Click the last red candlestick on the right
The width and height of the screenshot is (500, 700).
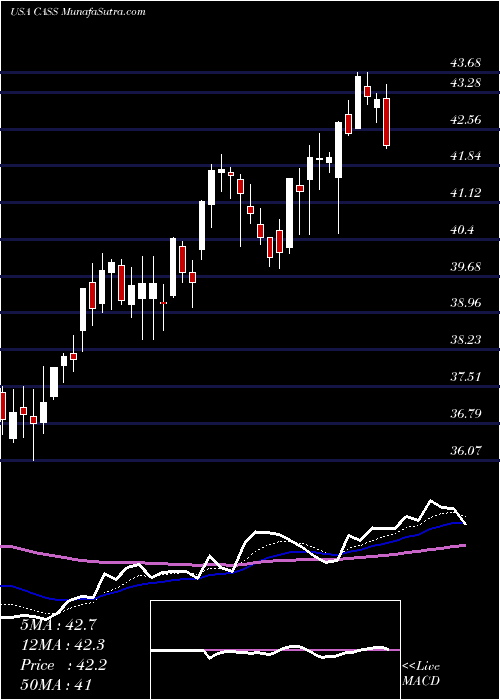point(387,121)
